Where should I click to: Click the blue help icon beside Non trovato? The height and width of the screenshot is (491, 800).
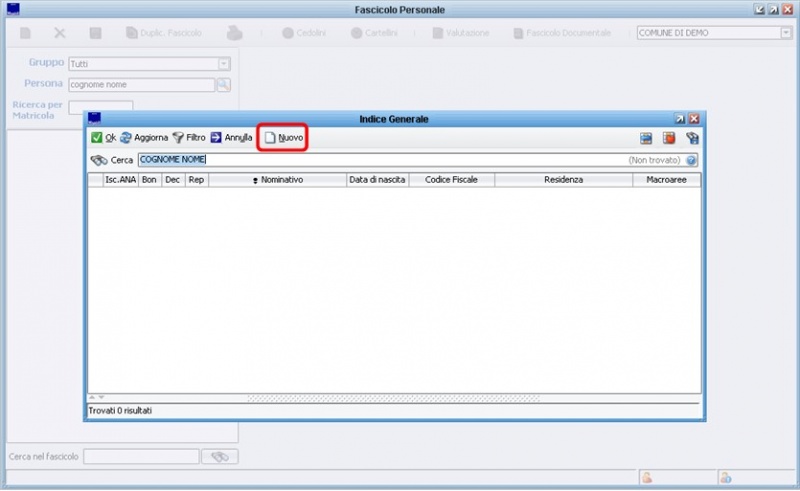coord(691,160)
